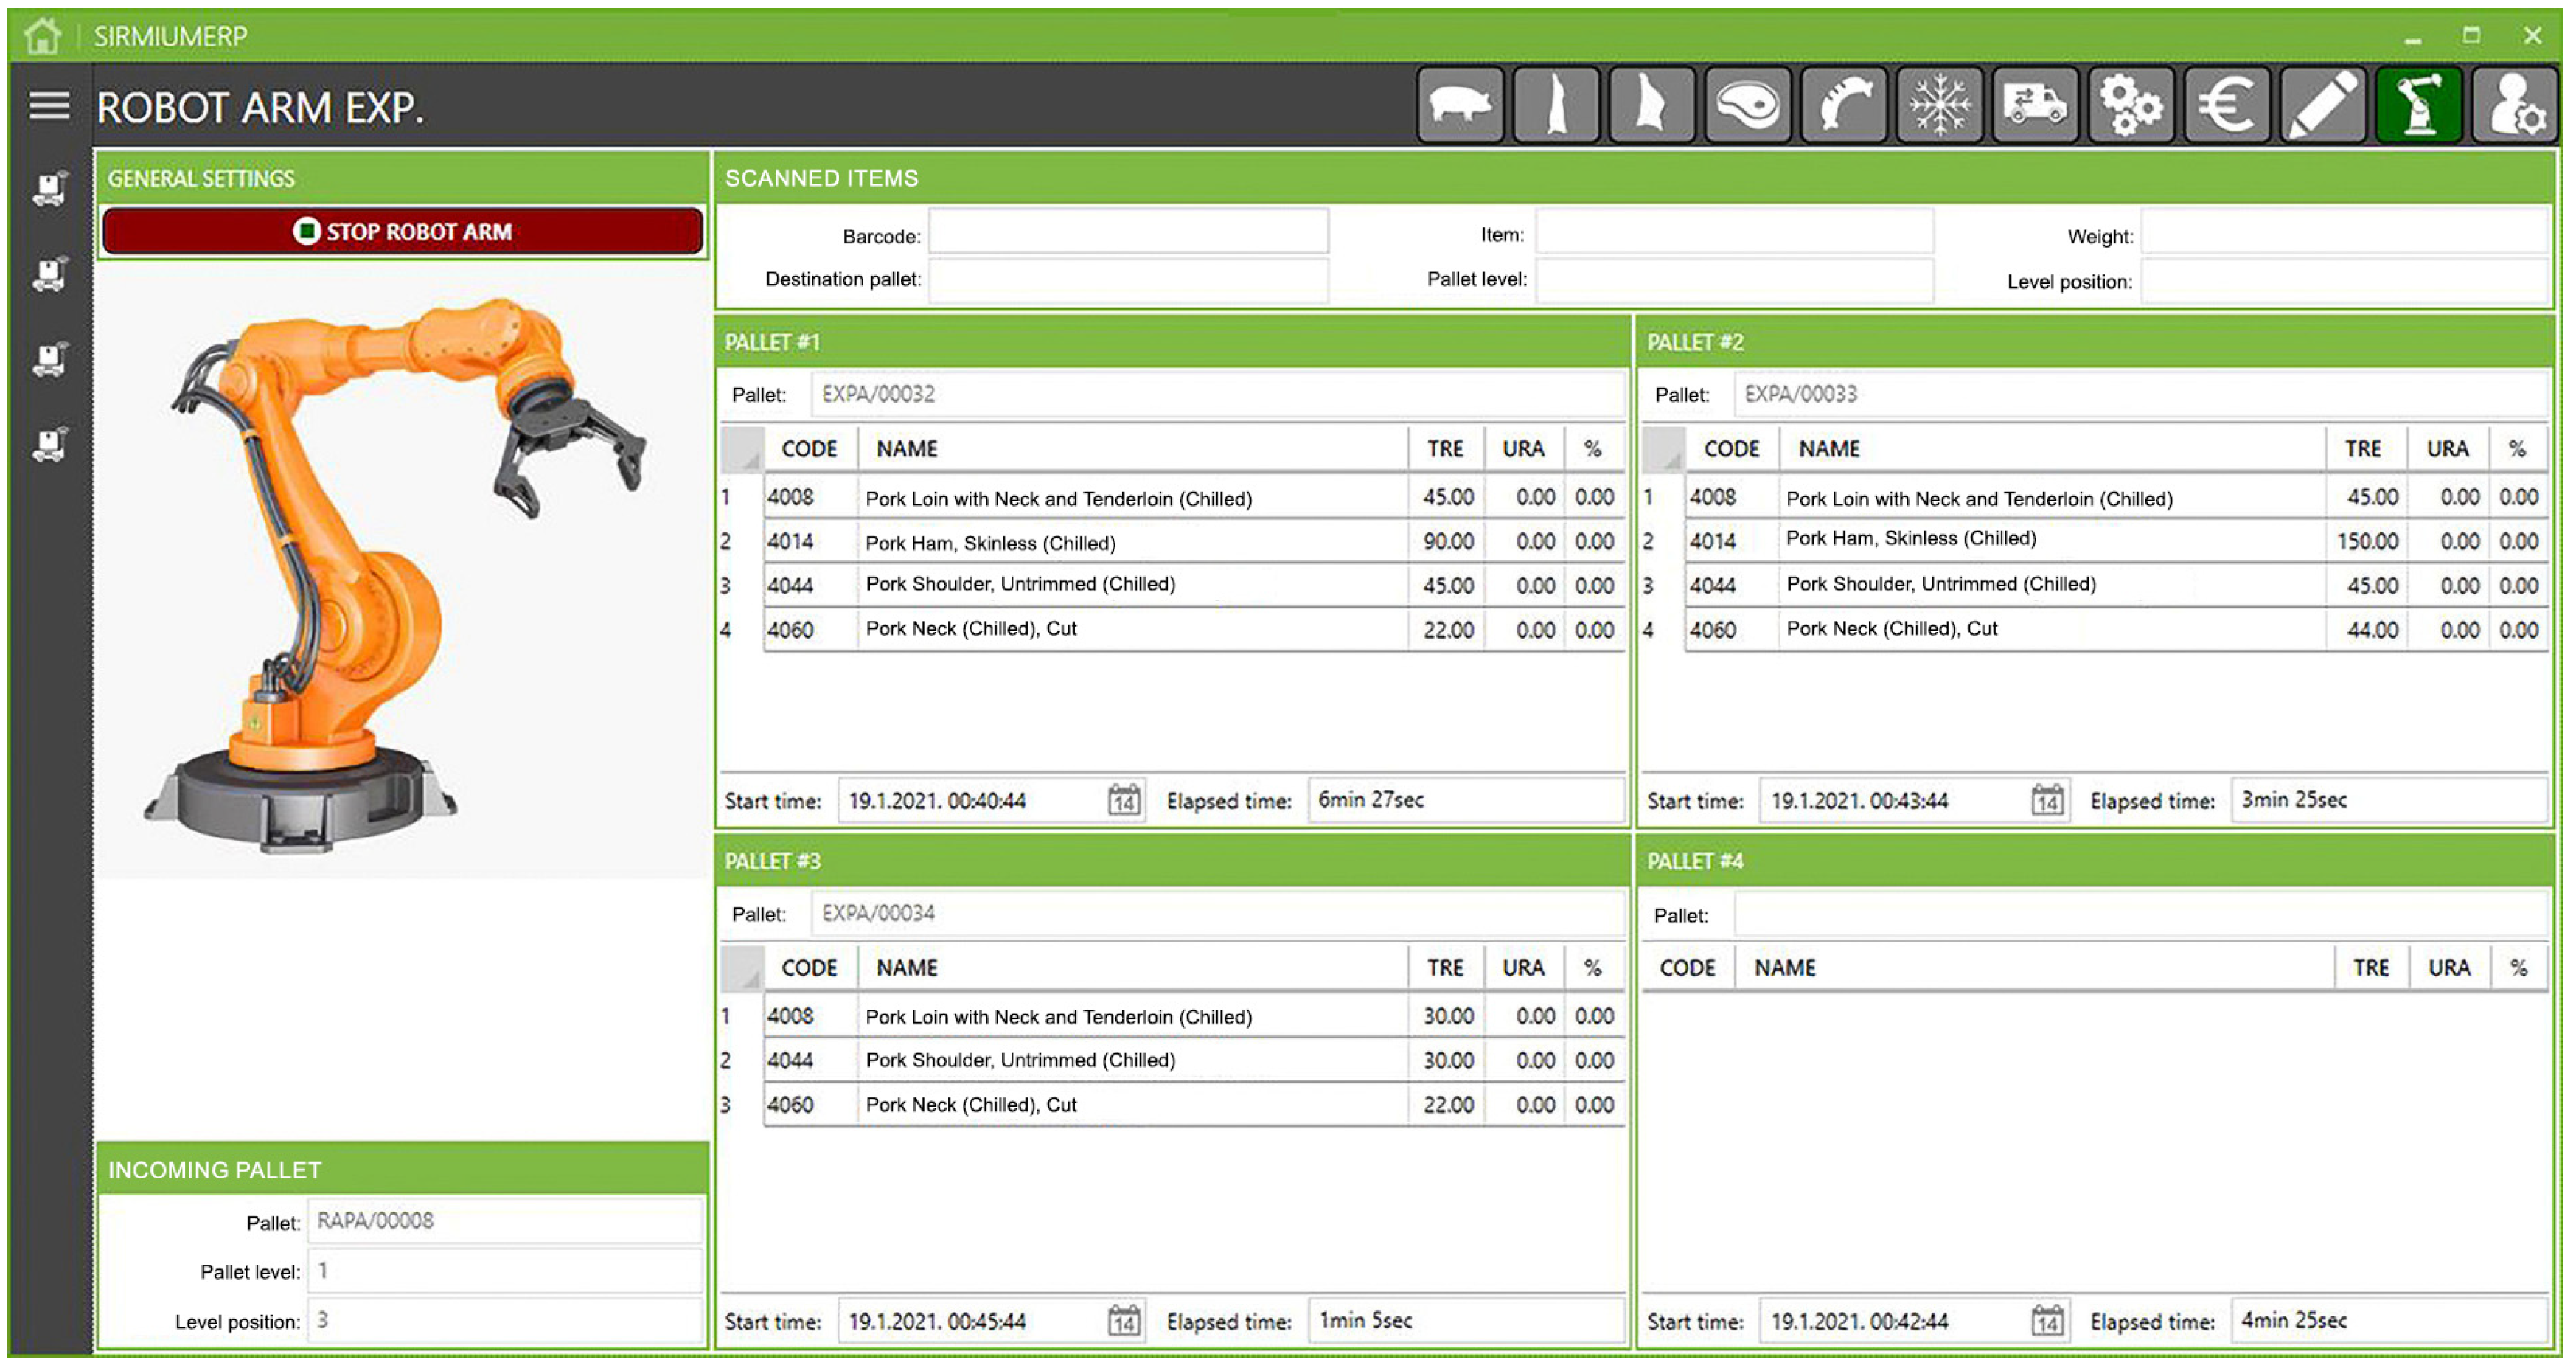Click the Barcode input field
The image size is (2576, 1368).
click(x=1129, y=232)
